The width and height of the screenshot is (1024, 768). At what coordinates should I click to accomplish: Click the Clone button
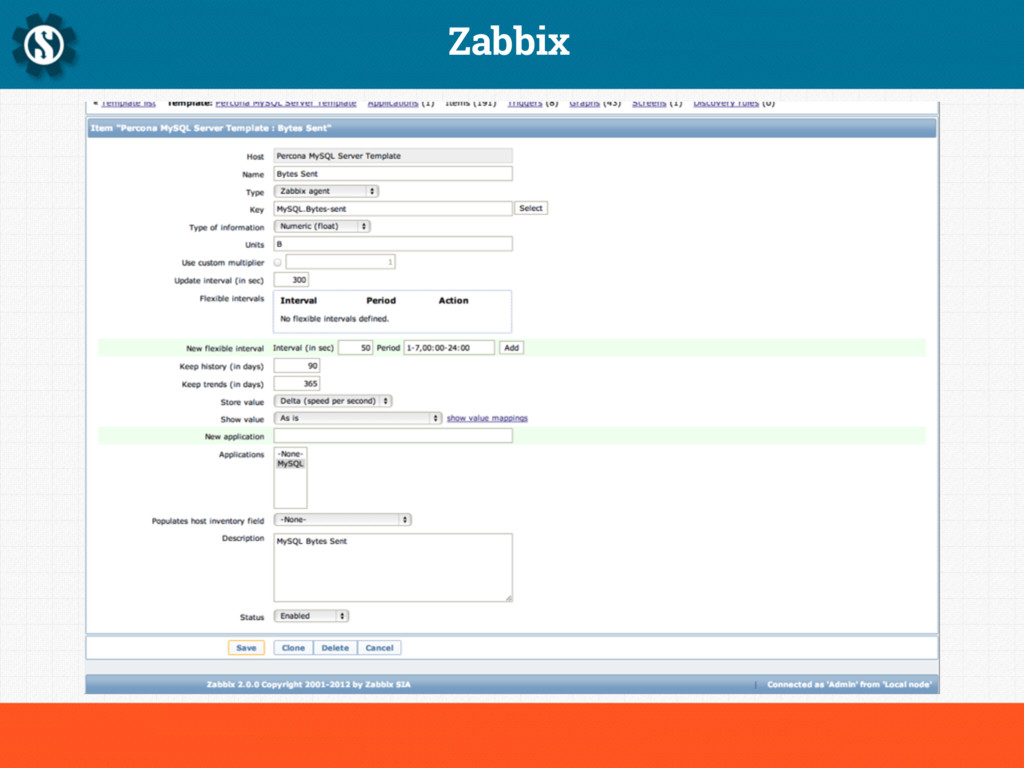pos(293,648)
